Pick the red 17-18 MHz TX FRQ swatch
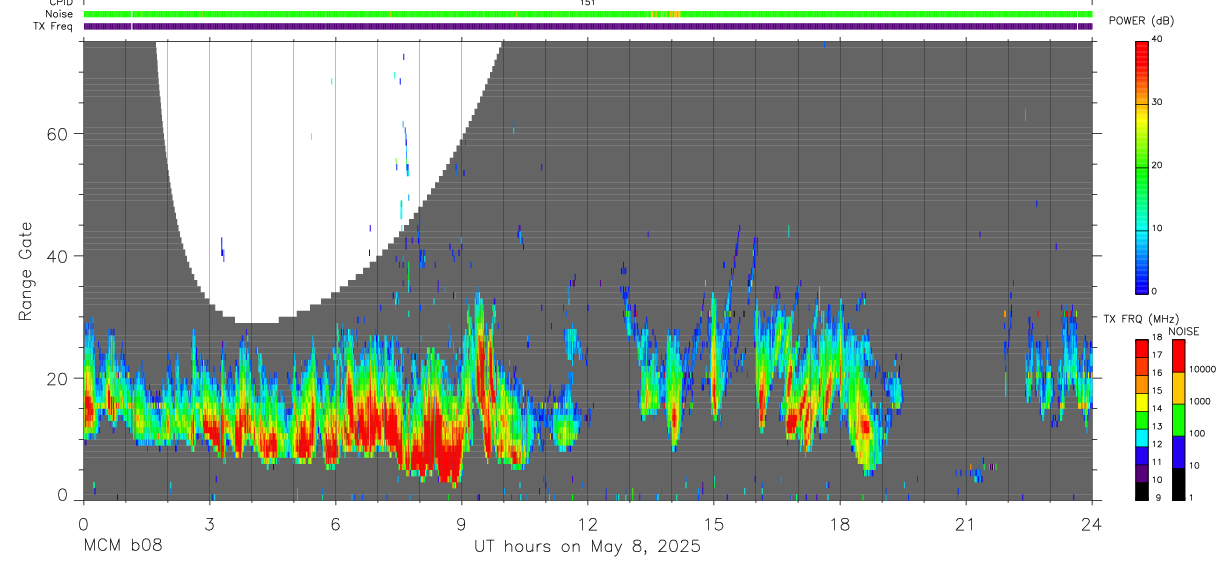 pyautogui.click(x=1142, y=349)
